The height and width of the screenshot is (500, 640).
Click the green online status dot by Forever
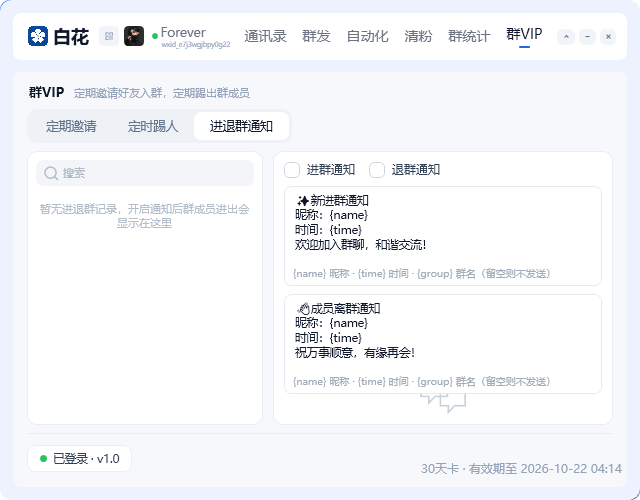pyautogui.click(x=155, y=36)
